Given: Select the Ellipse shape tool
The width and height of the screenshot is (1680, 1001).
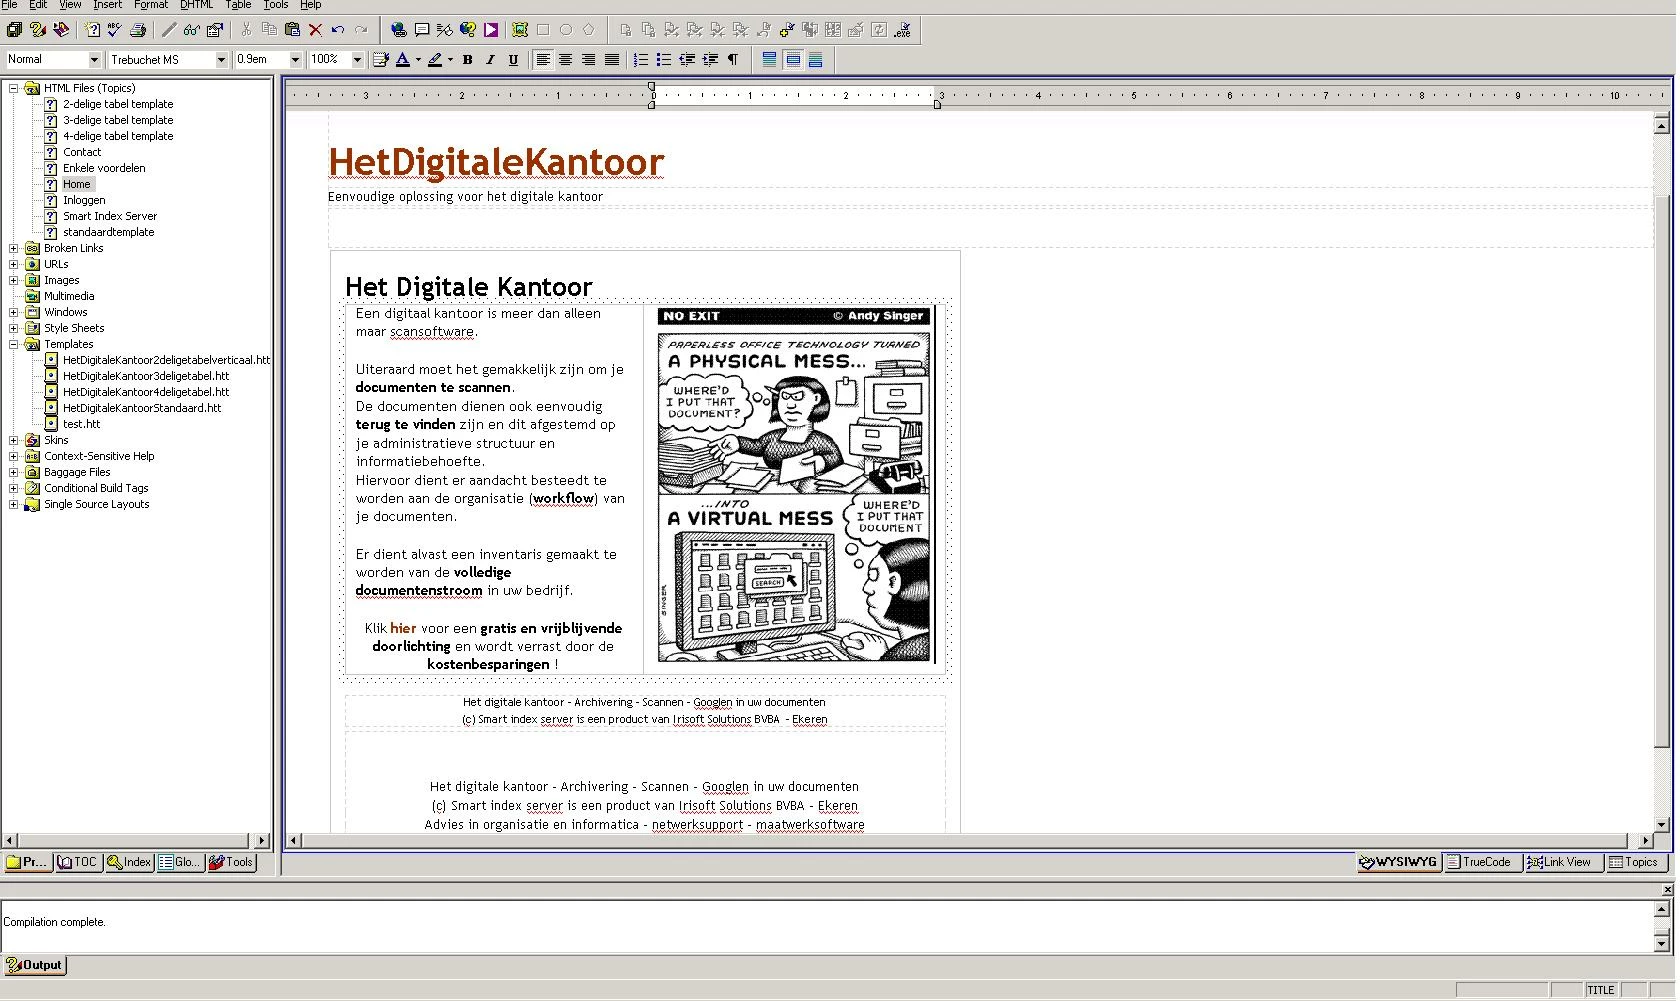Looking at the screenshot, I should click(x=566, y=30).
